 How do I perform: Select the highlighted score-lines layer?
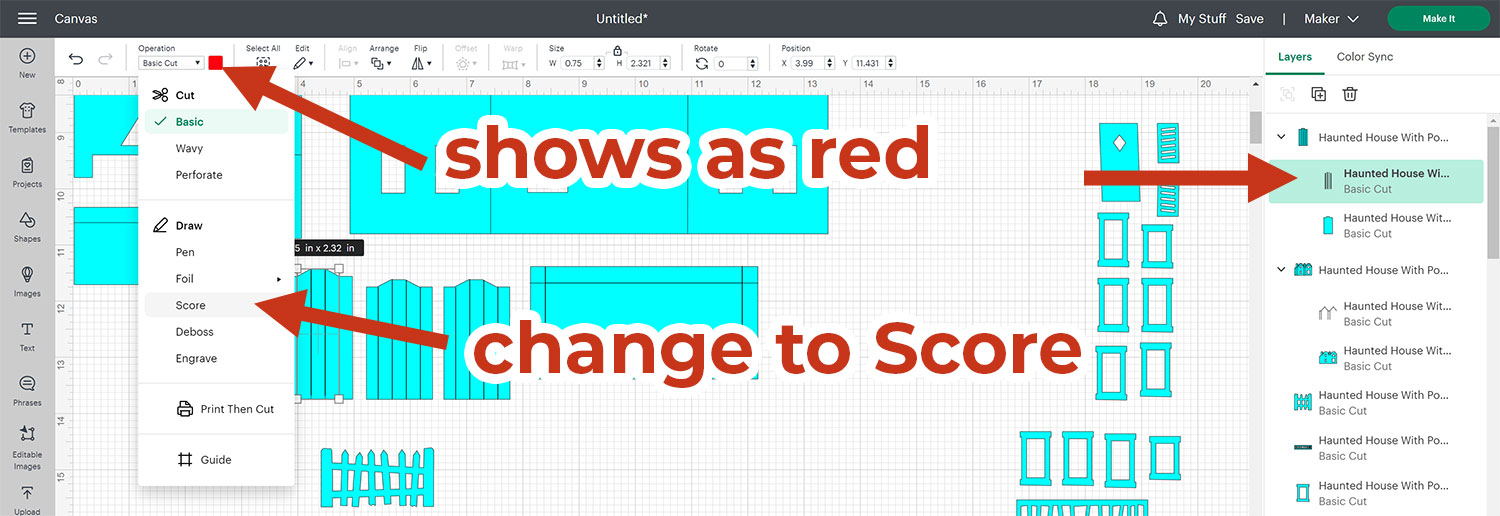pyautogui.click(x=1375, y=181)
